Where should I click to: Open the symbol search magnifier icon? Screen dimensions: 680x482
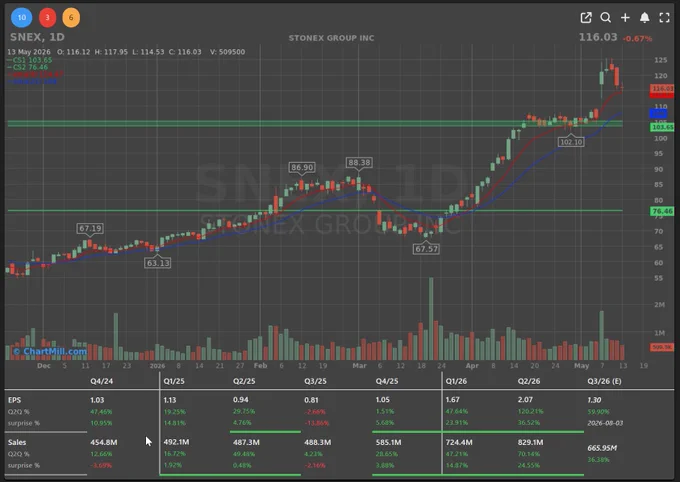[605, 17]
